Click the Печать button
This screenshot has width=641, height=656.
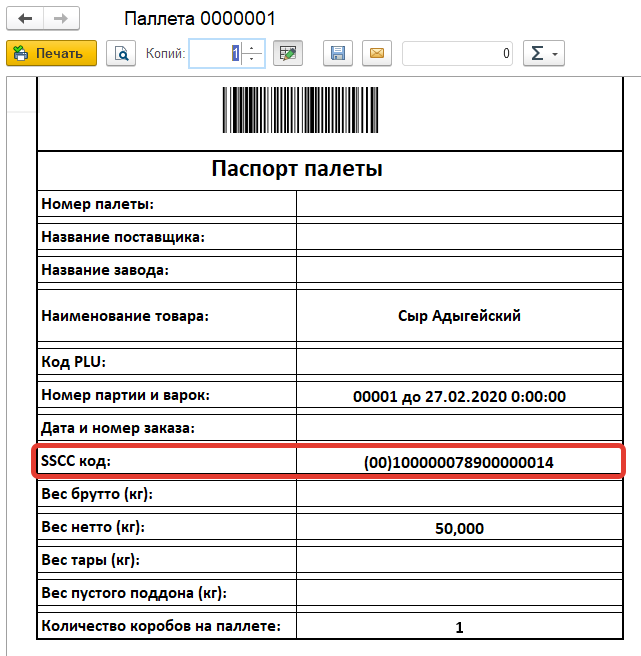tap(52, 53)
